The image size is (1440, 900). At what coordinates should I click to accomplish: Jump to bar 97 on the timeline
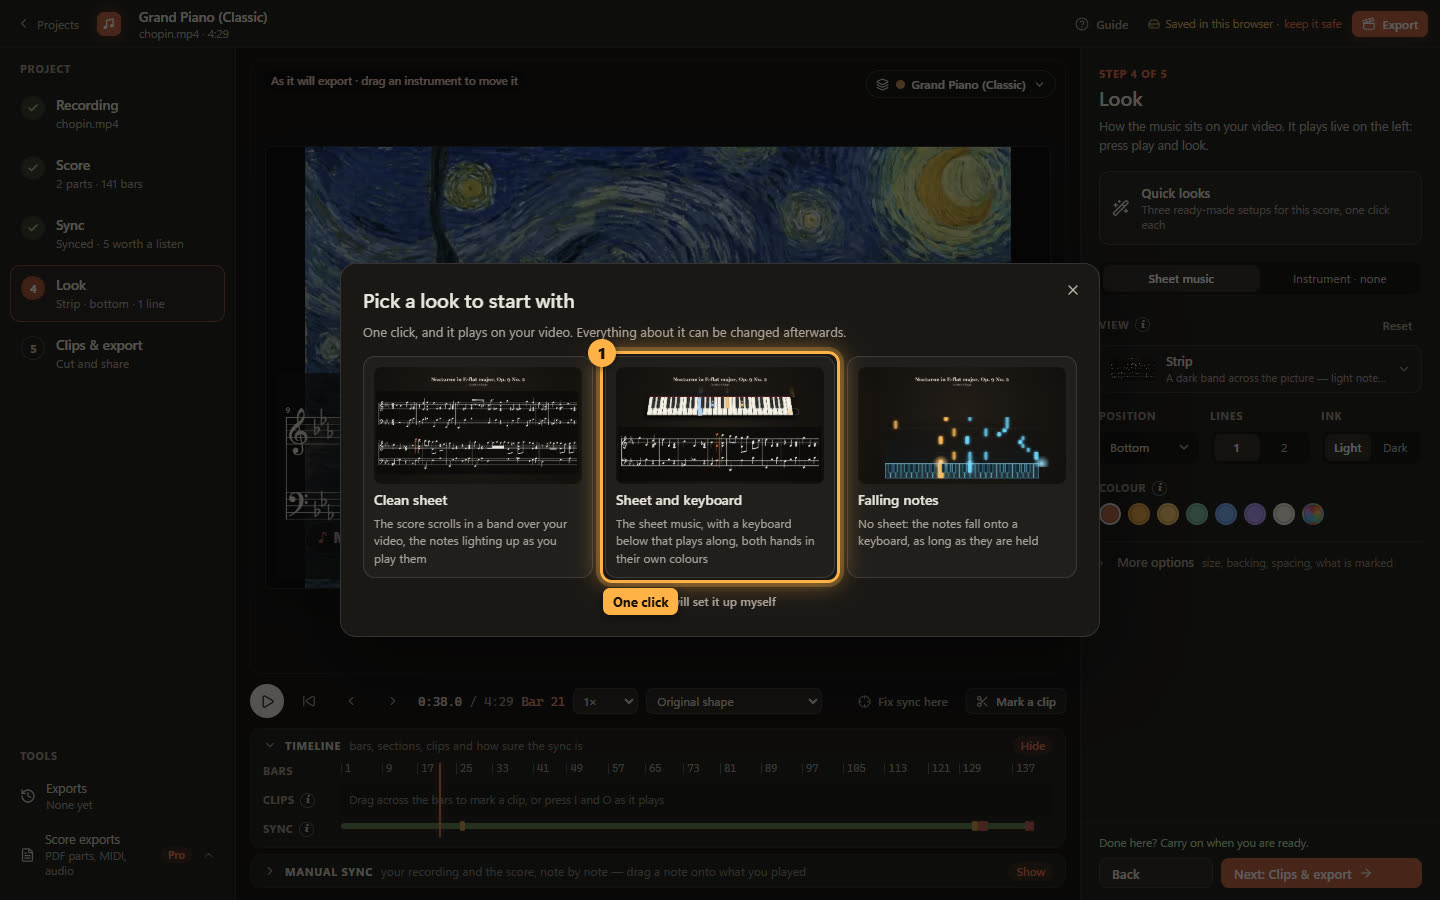(x=811, y=768)
